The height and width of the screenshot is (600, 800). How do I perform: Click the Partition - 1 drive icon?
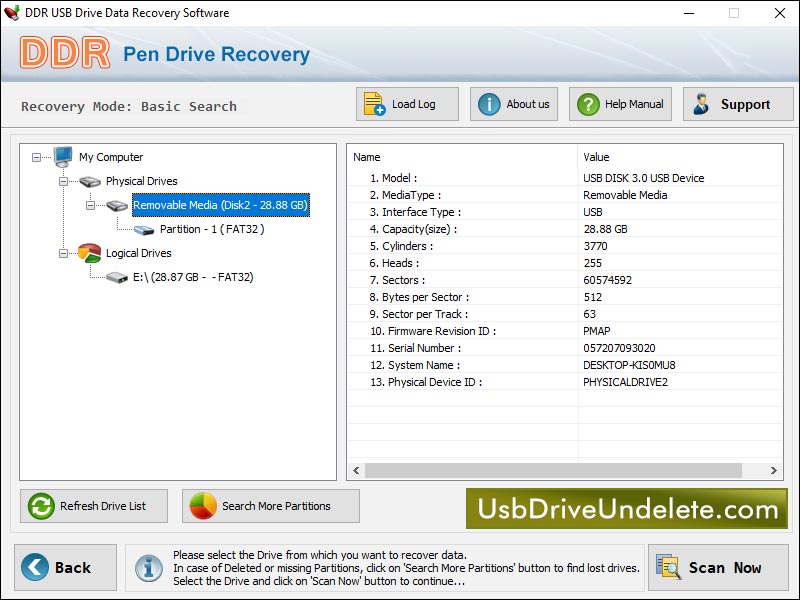click(144, 230)
